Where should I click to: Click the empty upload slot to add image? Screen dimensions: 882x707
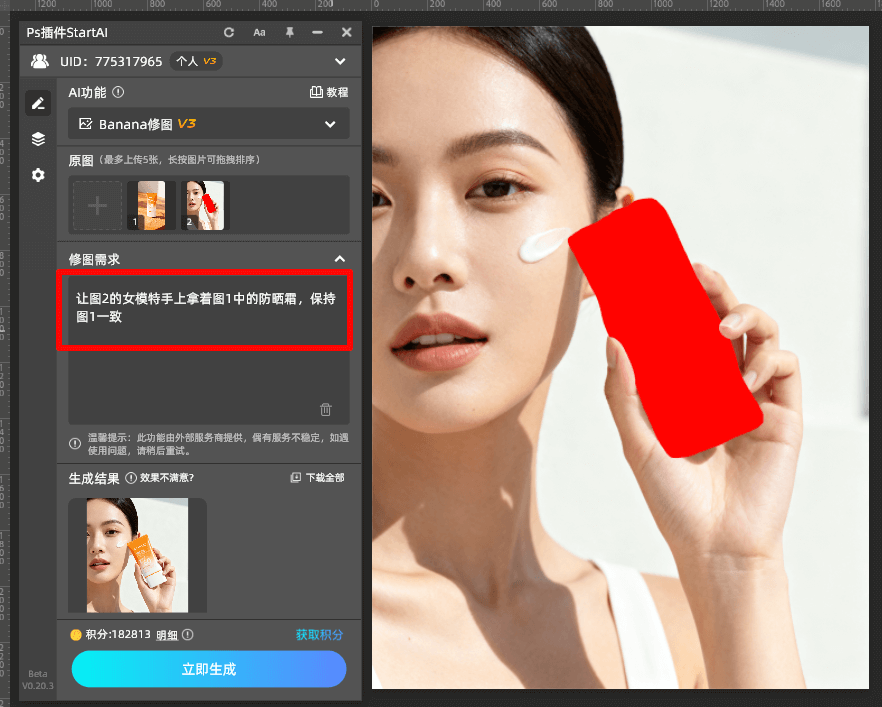(97, 205)
